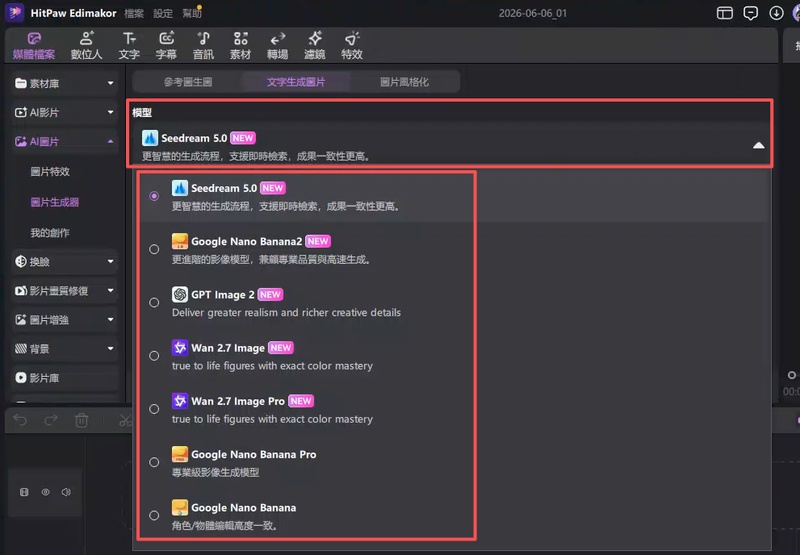Screen dimensions: 800x555
Task: Open the 數位人 digital human tool
Action: (x=86, y=45)
